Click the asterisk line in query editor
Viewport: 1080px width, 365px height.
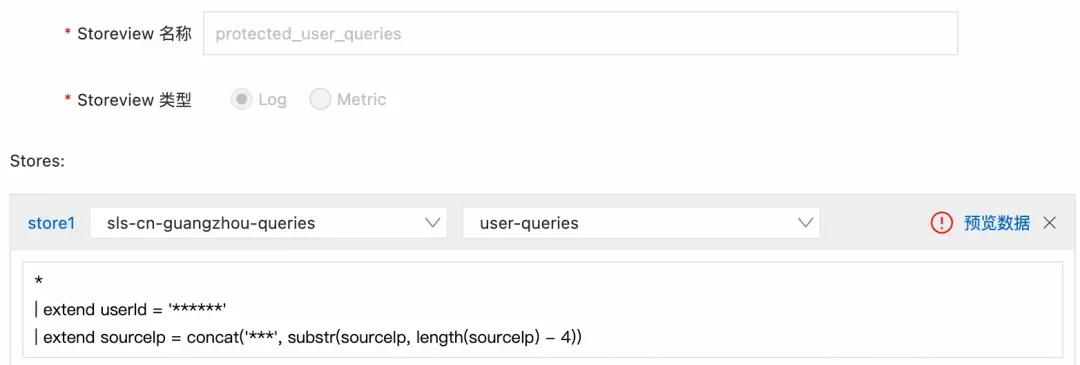[39, 282]
